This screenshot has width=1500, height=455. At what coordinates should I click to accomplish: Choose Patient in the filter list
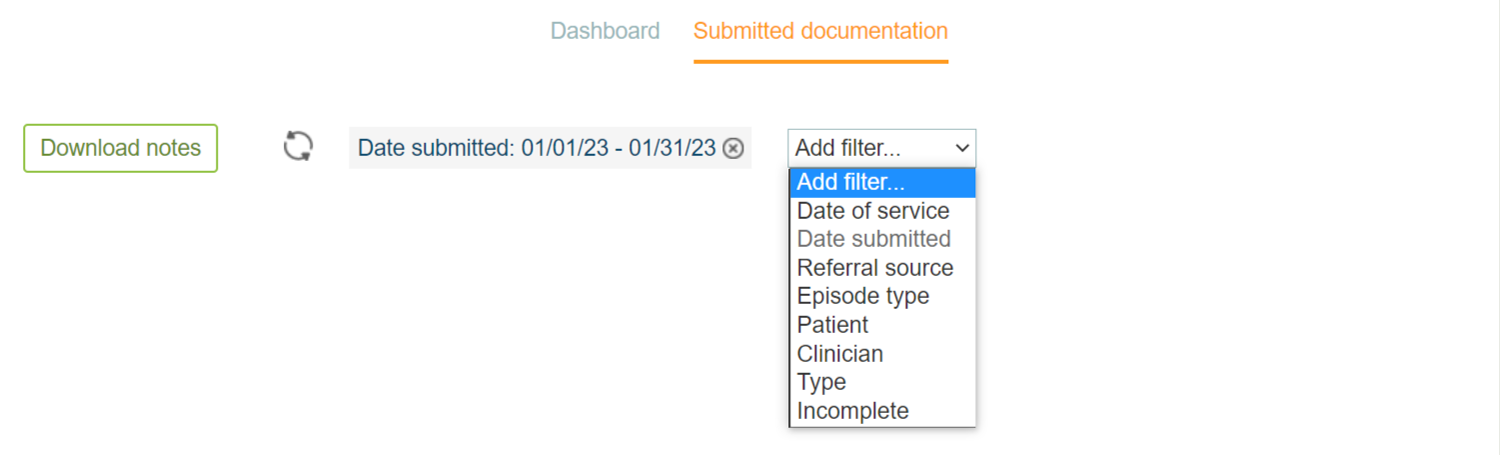(833, 325)
